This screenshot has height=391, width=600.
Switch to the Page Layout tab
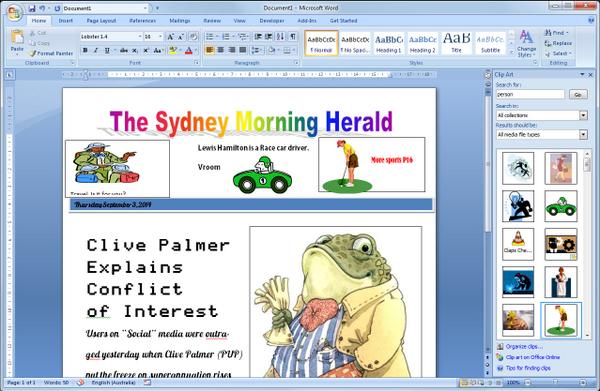coord(101,21)
